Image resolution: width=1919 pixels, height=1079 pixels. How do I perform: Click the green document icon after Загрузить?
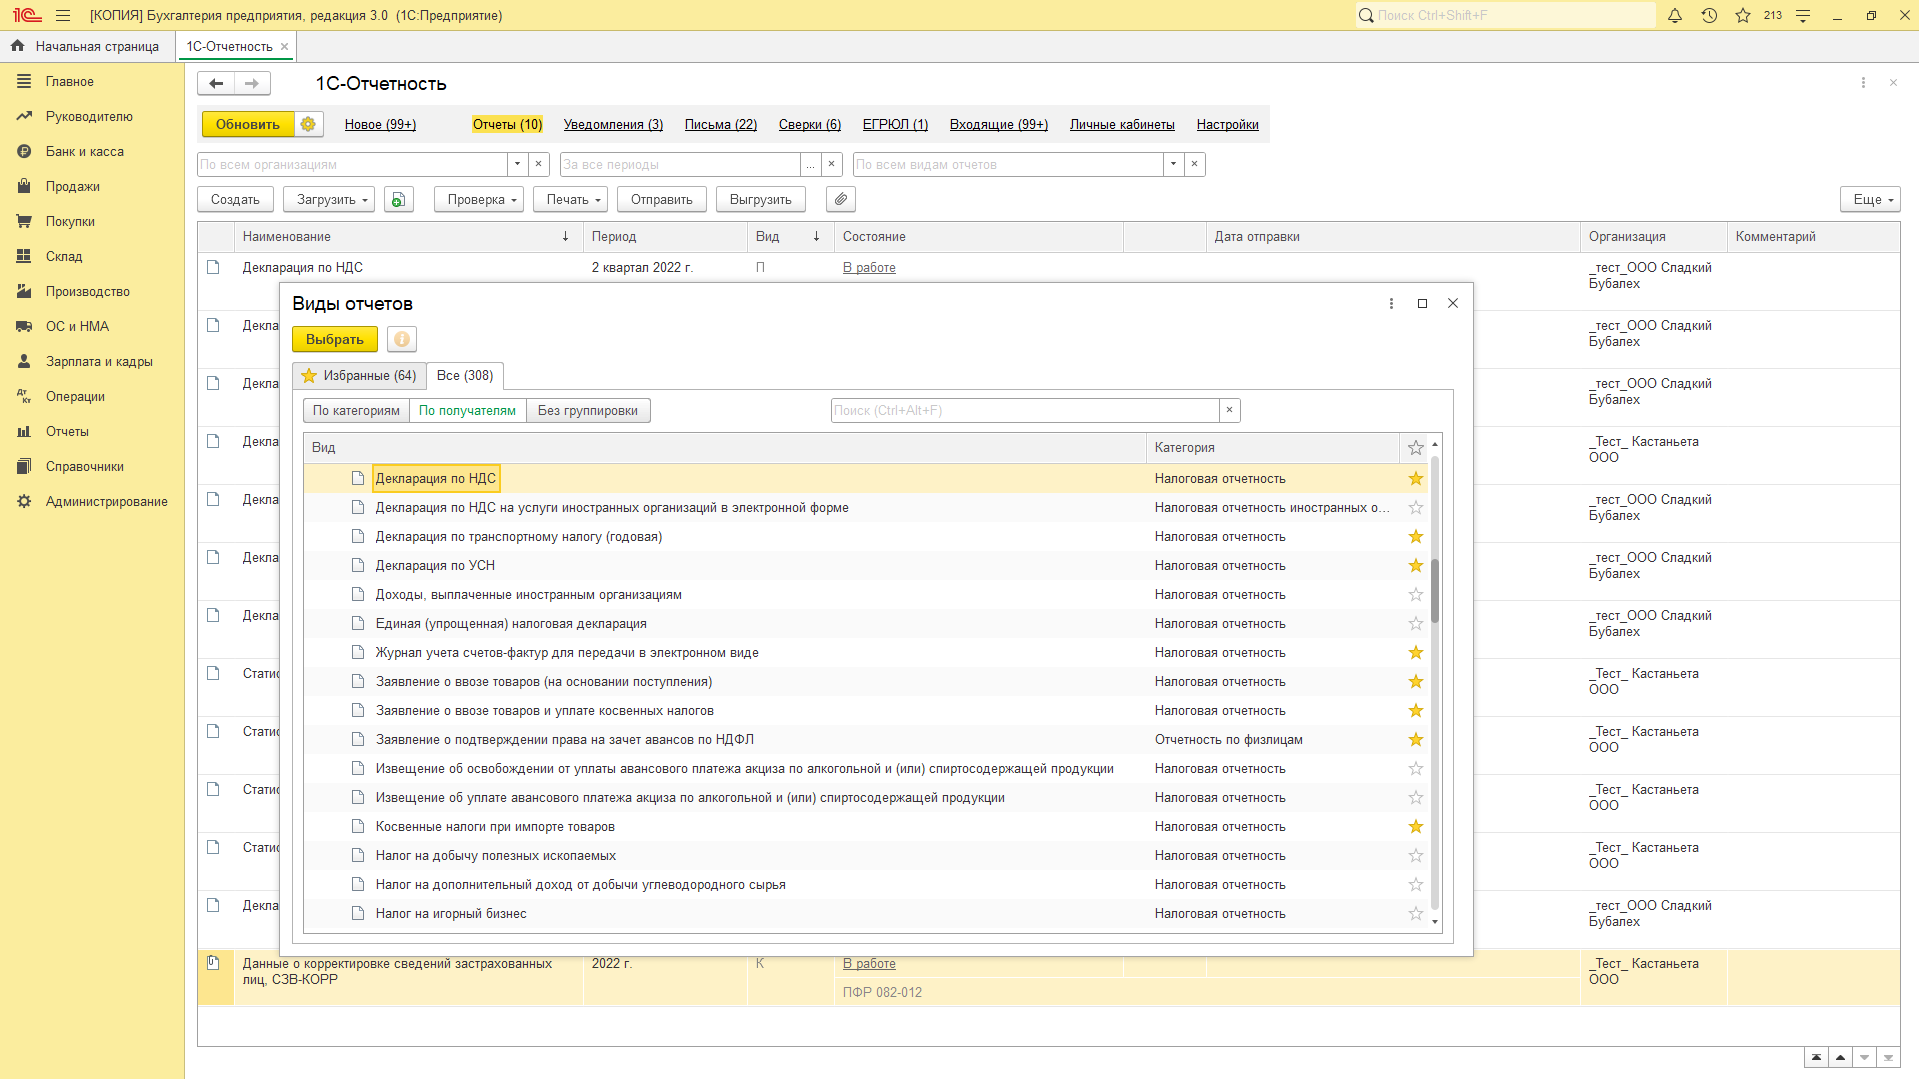[x=398, y=199]
